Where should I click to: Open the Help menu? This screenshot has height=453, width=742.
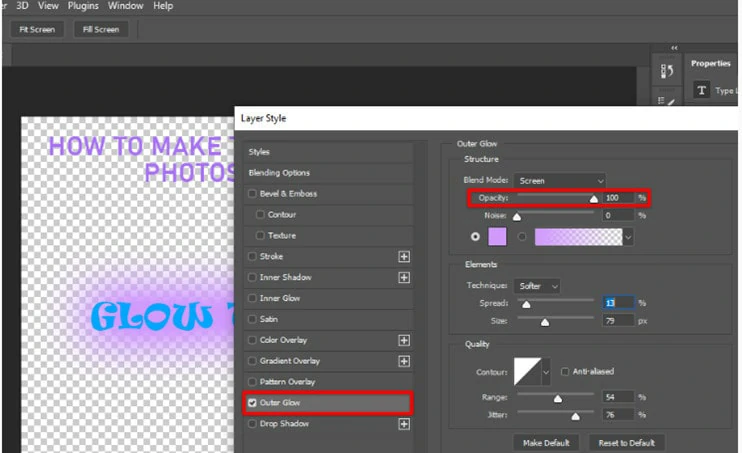163,6
